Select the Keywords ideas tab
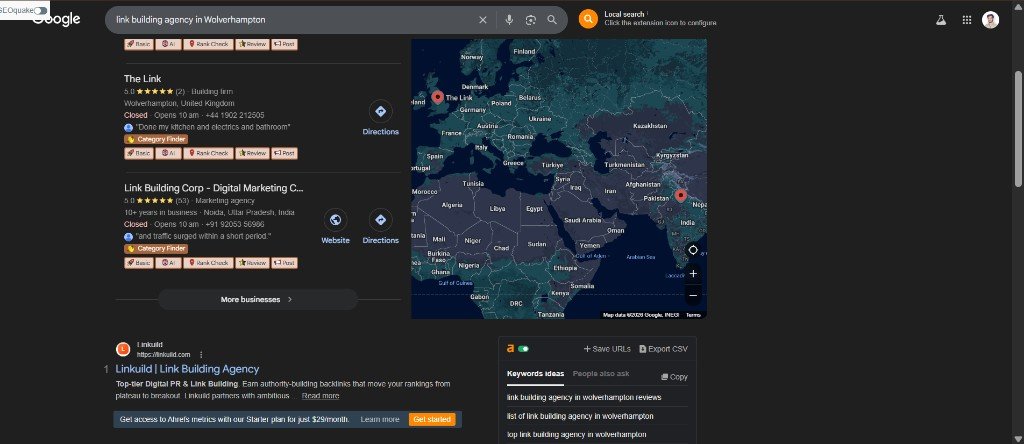Viewport: 1024px width, 444px height. [536, 373]
